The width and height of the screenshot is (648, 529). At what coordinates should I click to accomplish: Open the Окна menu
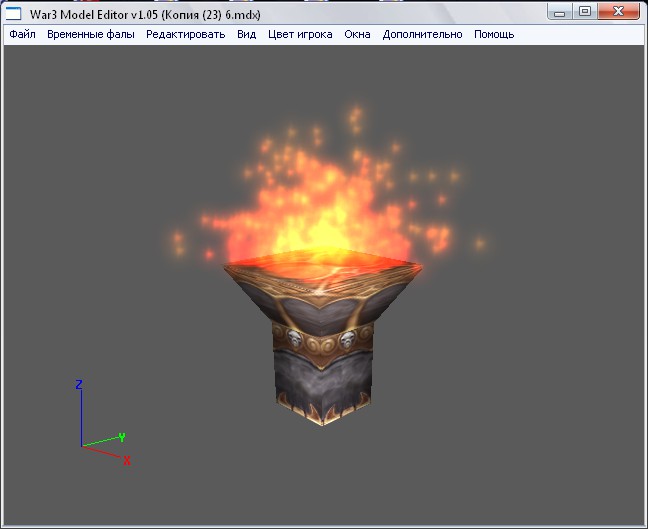click(x=357, y=34)
